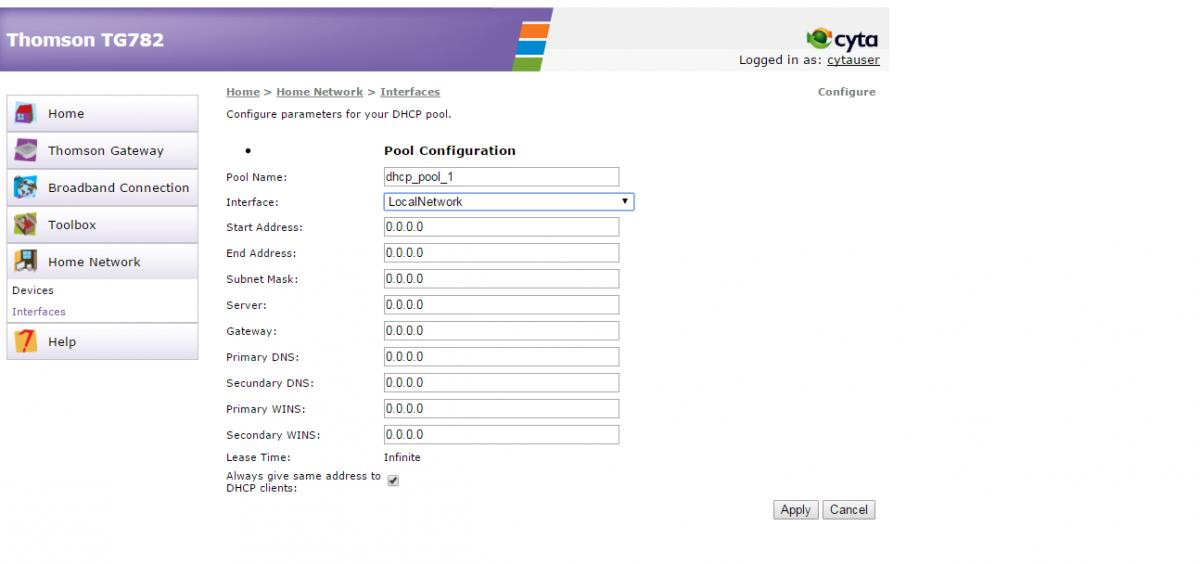Viewport: 1200px width, 564px height.
Task: Click the cyta logo in header
Action: point(842,39)
